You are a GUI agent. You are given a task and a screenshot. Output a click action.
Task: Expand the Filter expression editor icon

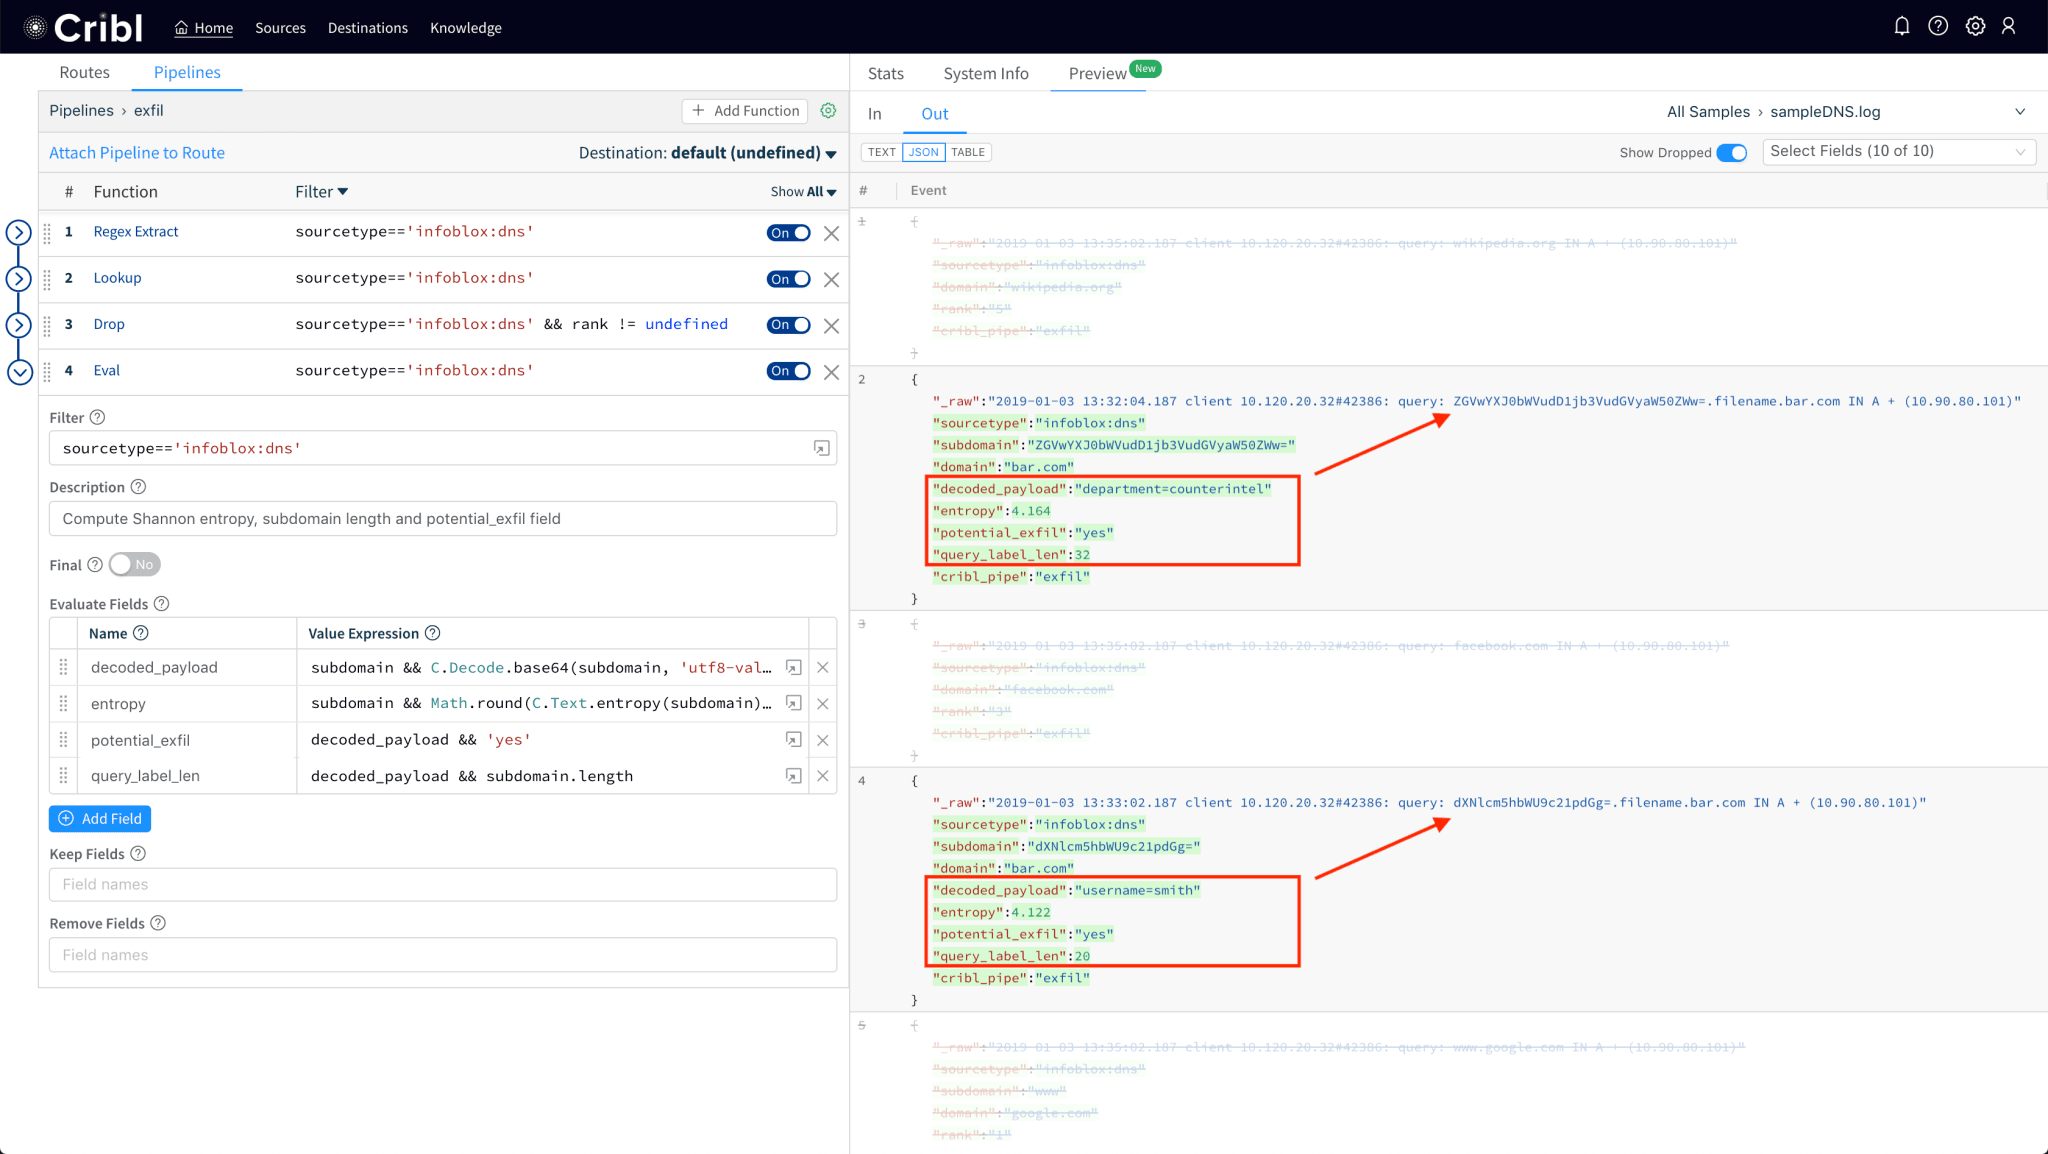(x=821, y=449)
